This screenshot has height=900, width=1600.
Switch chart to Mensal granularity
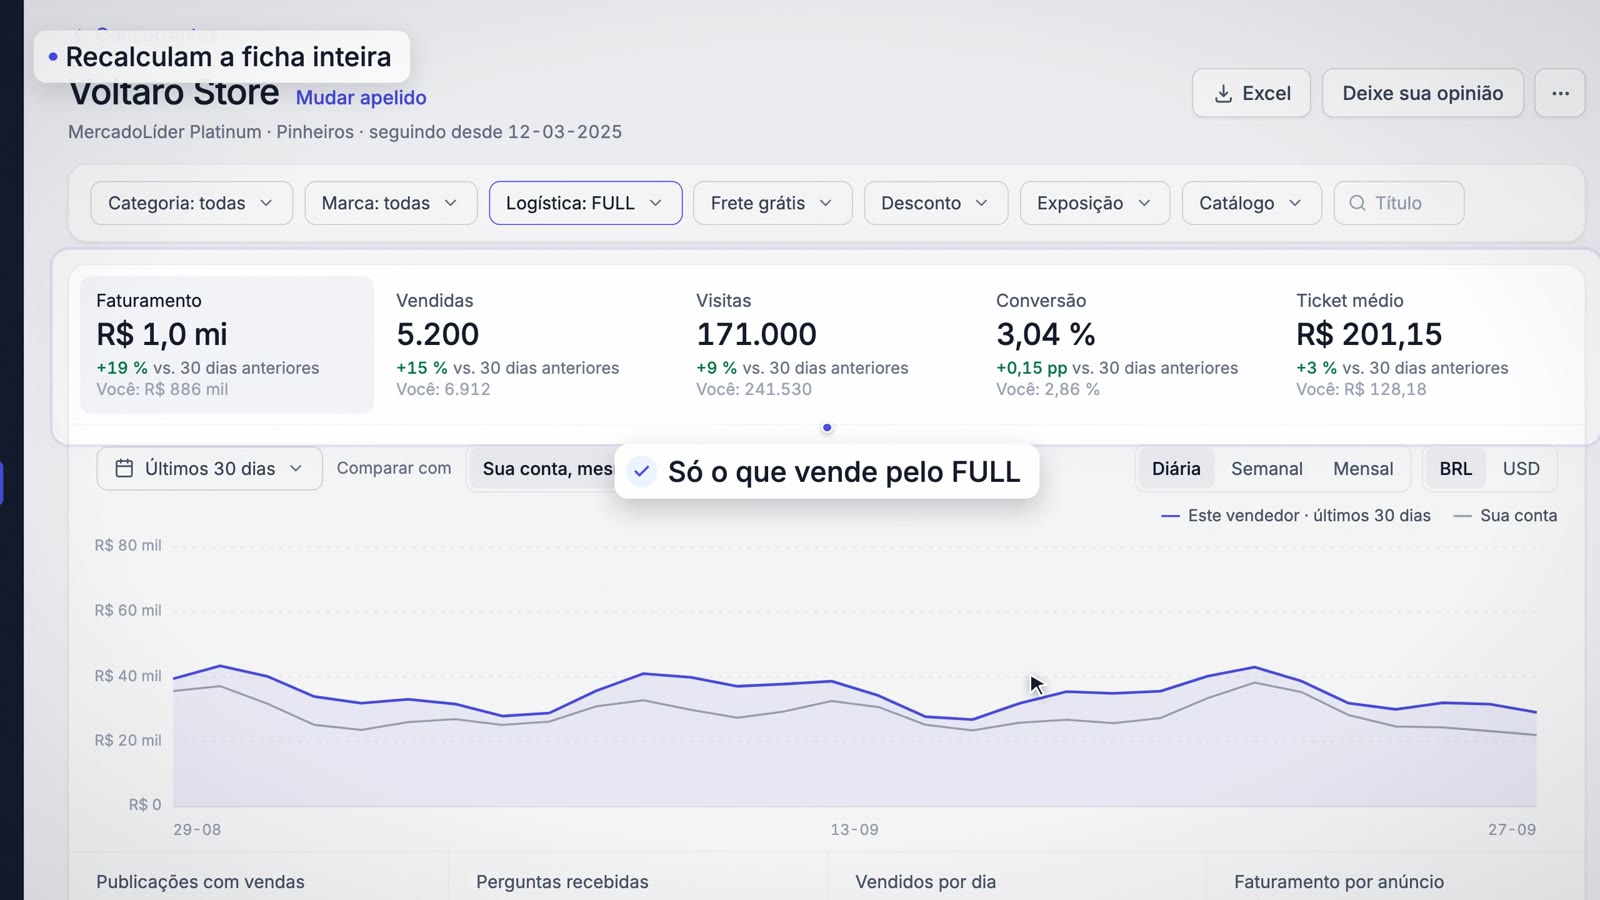tap(1362, 468)
